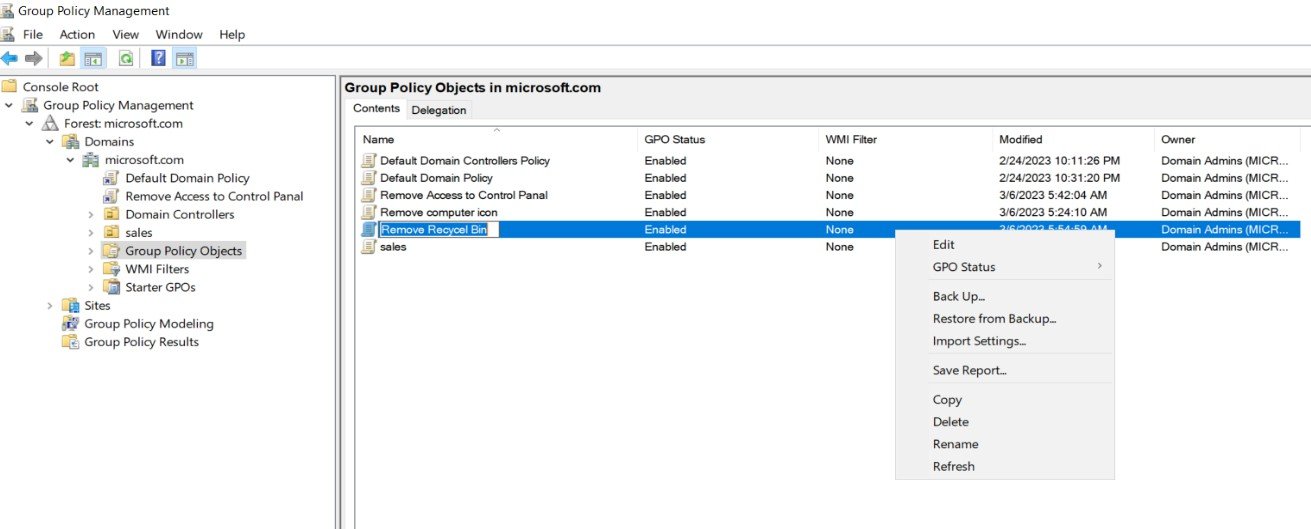Click the Forest: microsoft.com triangle icon
1311x529 pixels.
click(x=50, y=123)
